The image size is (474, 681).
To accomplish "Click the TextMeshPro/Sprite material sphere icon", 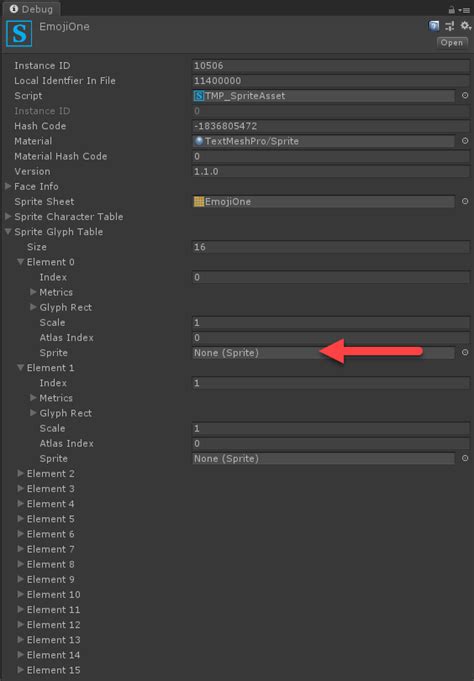I will (x=199, y=141).
